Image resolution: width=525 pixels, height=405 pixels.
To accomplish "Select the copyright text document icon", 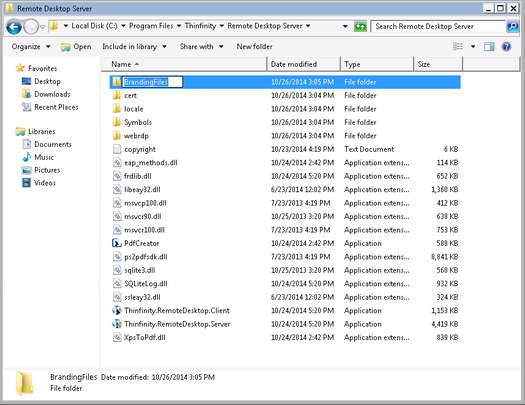I will [117, 149].
